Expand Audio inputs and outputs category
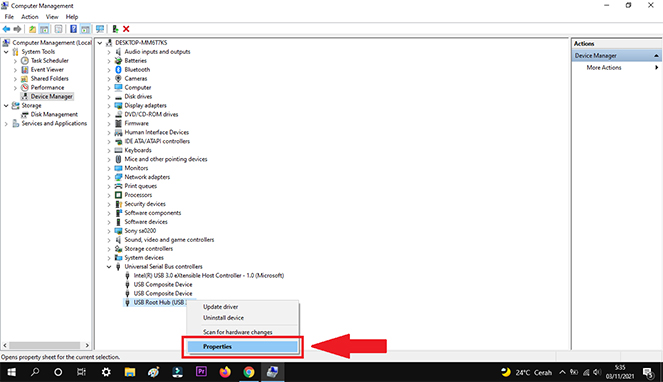The height and width of the screenshot is (382, 663). pyautogui.click(x=109, y=52)
